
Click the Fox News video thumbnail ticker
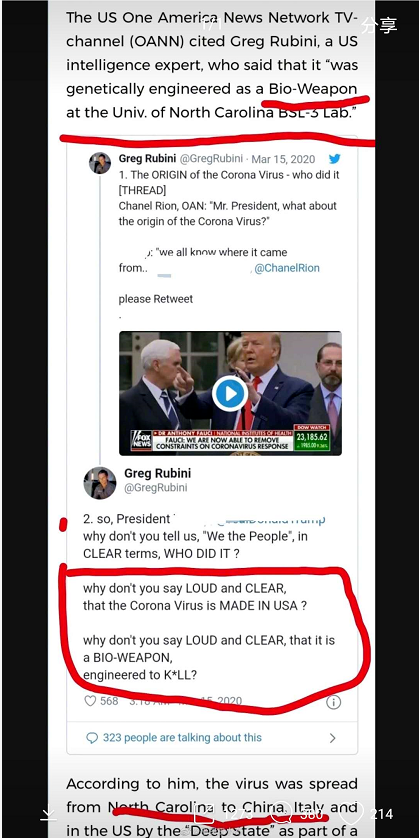[230, 440]
